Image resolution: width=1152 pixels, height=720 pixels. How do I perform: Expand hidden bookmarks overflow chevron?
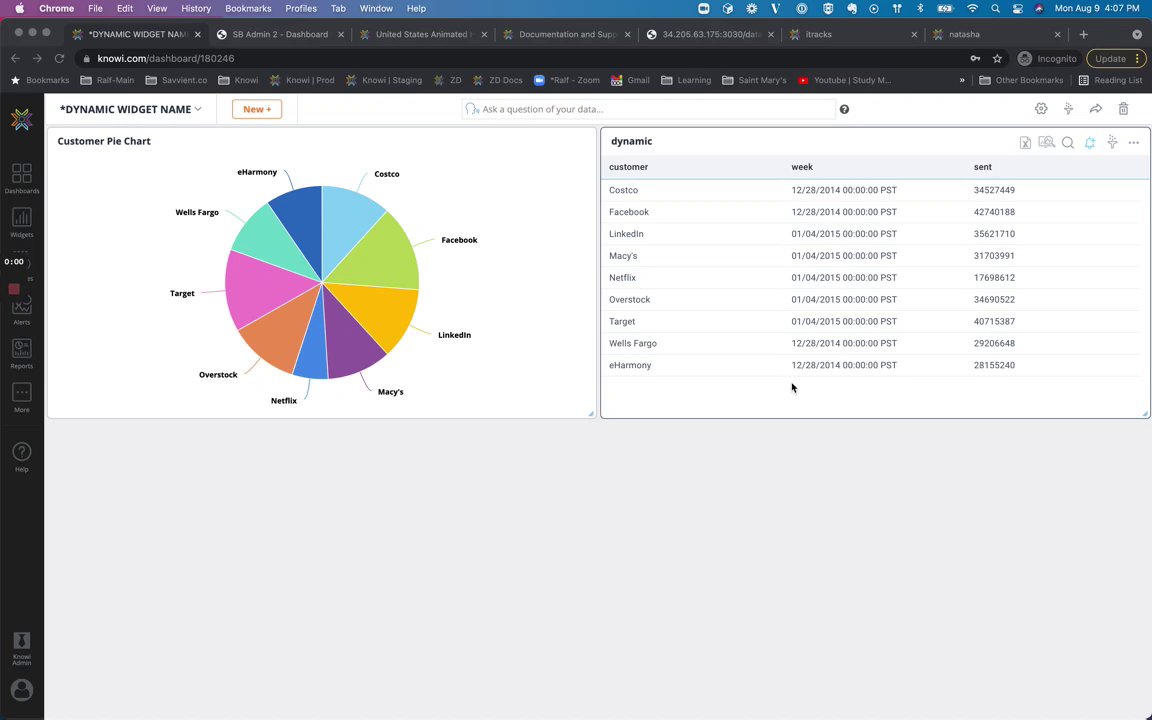click(962, 80)
